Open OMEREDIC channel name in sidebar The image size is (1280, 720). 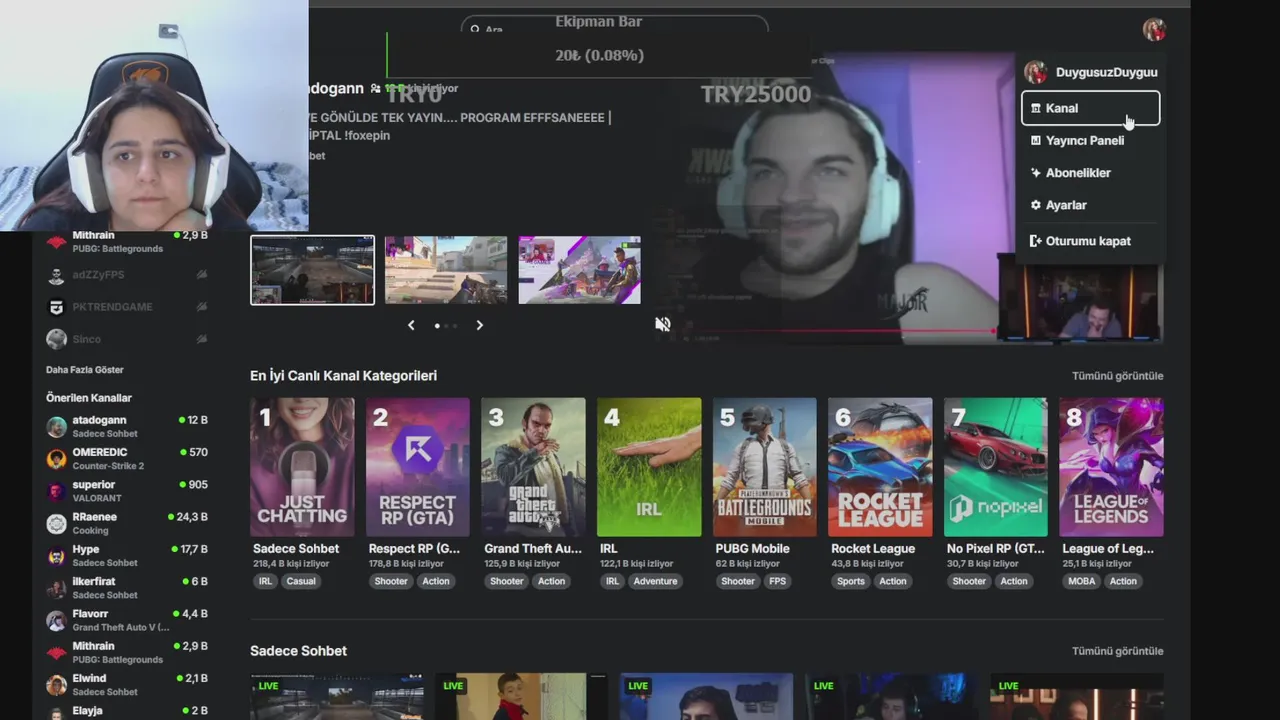(101, 452)
